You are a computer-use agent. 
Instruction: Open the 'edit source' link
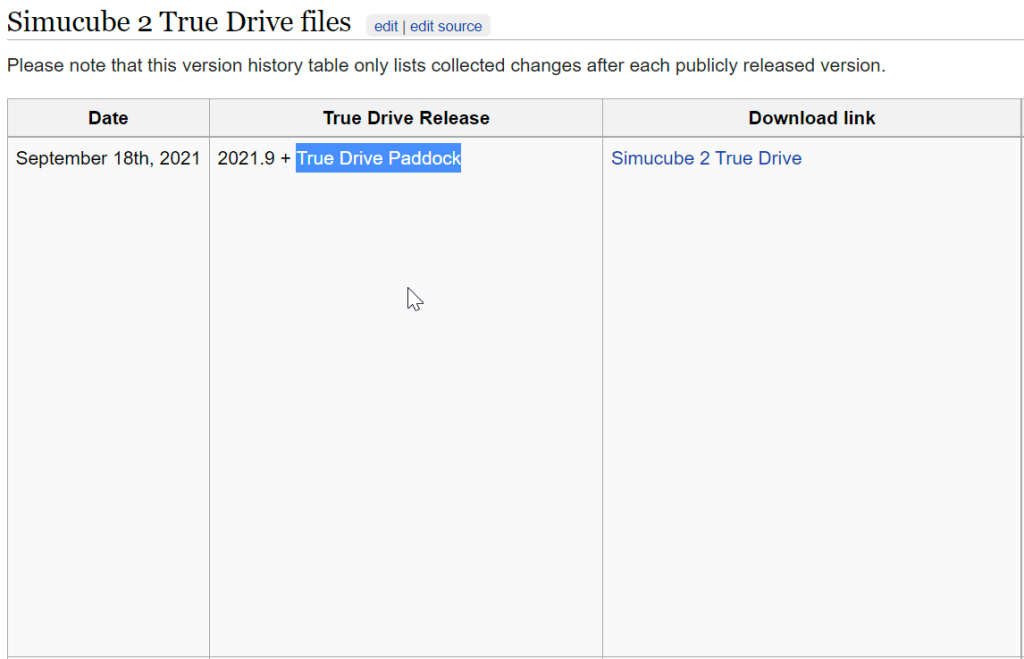[x=446, y=26]
